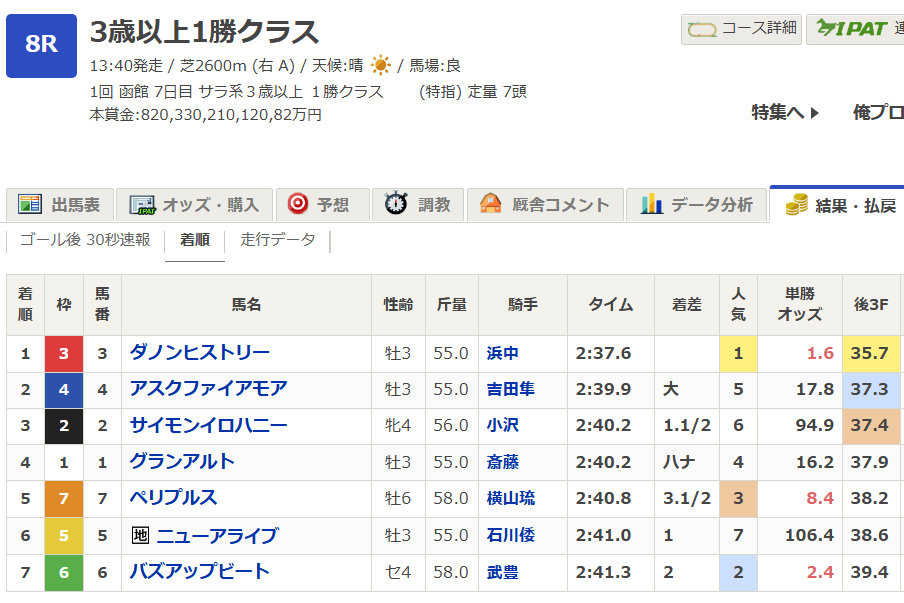Click the IPAT horse logo icon
The height and width of the screenshot is (603, 904).
pyautogui.click(x=852, y=28)
